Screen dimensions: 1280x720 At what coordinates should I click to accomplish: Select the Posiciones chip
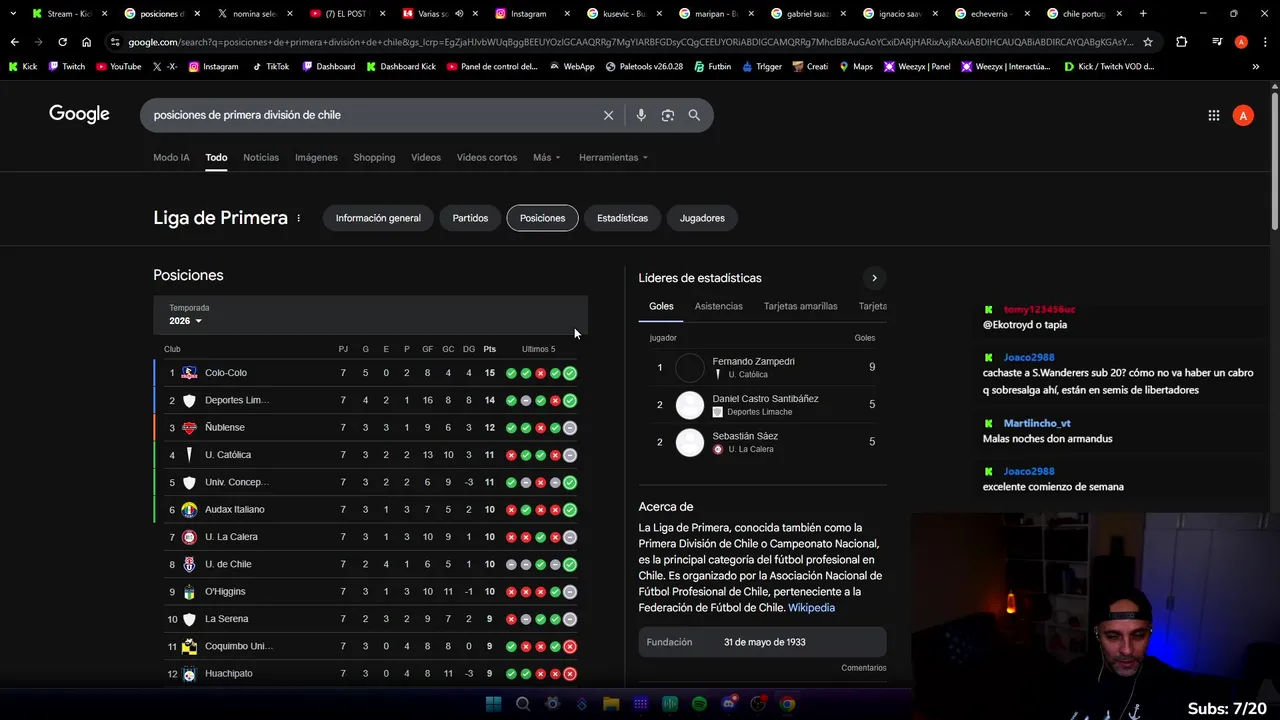click(542, 218)
